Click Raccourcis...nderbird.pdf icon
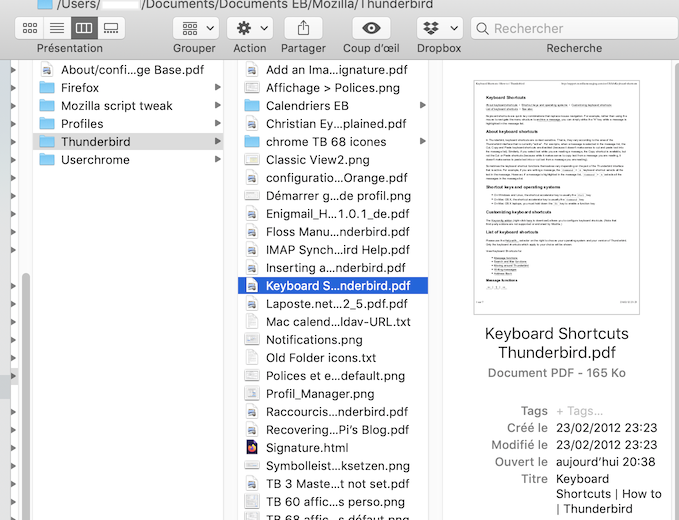The image size is (679, 520). pyautogui.click(x=252, y=412)
